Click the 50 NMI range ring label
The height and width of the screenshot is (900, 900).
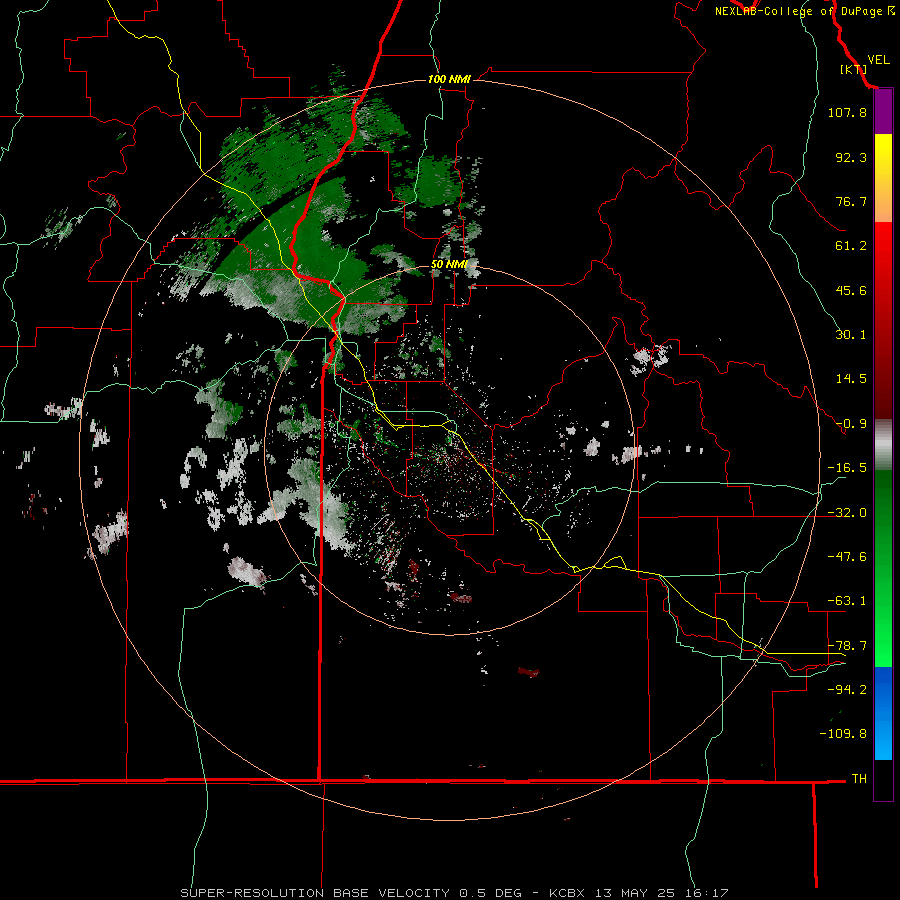click(449, 264)
